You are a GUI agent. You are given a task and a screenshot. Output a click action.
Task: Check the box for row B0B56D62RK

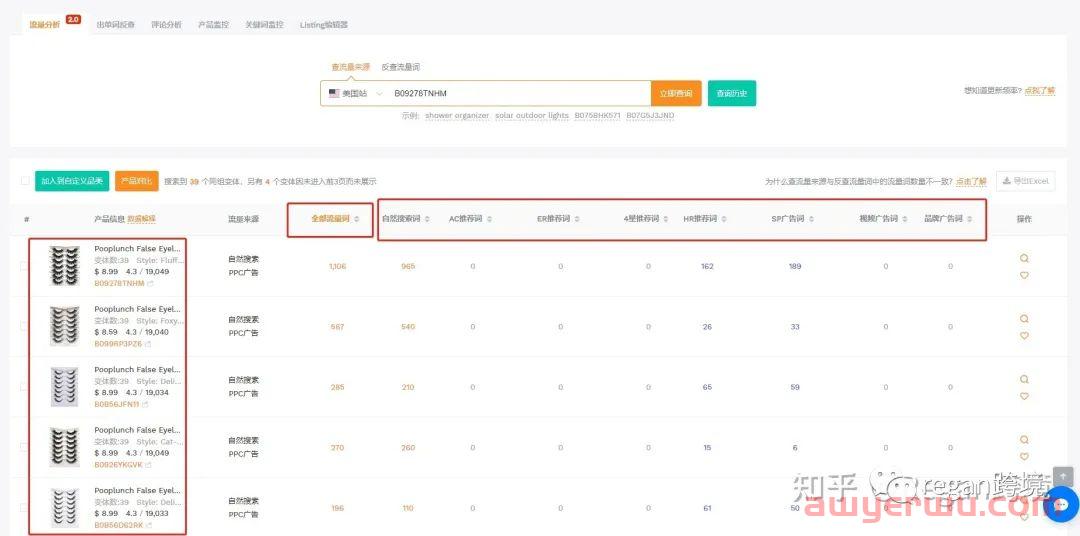[x=25, y=508]
